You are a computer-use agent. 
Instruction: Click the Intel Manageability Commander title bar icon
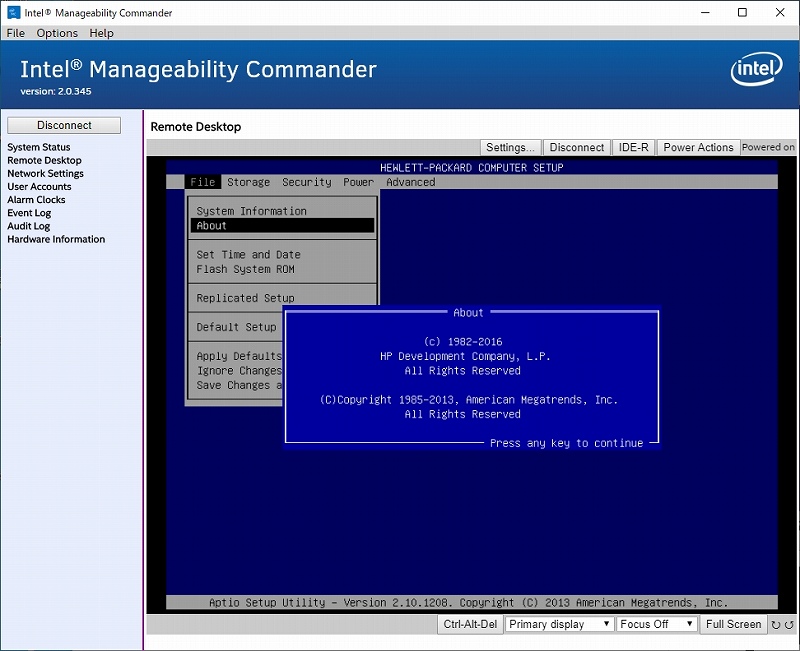[13, 13]
